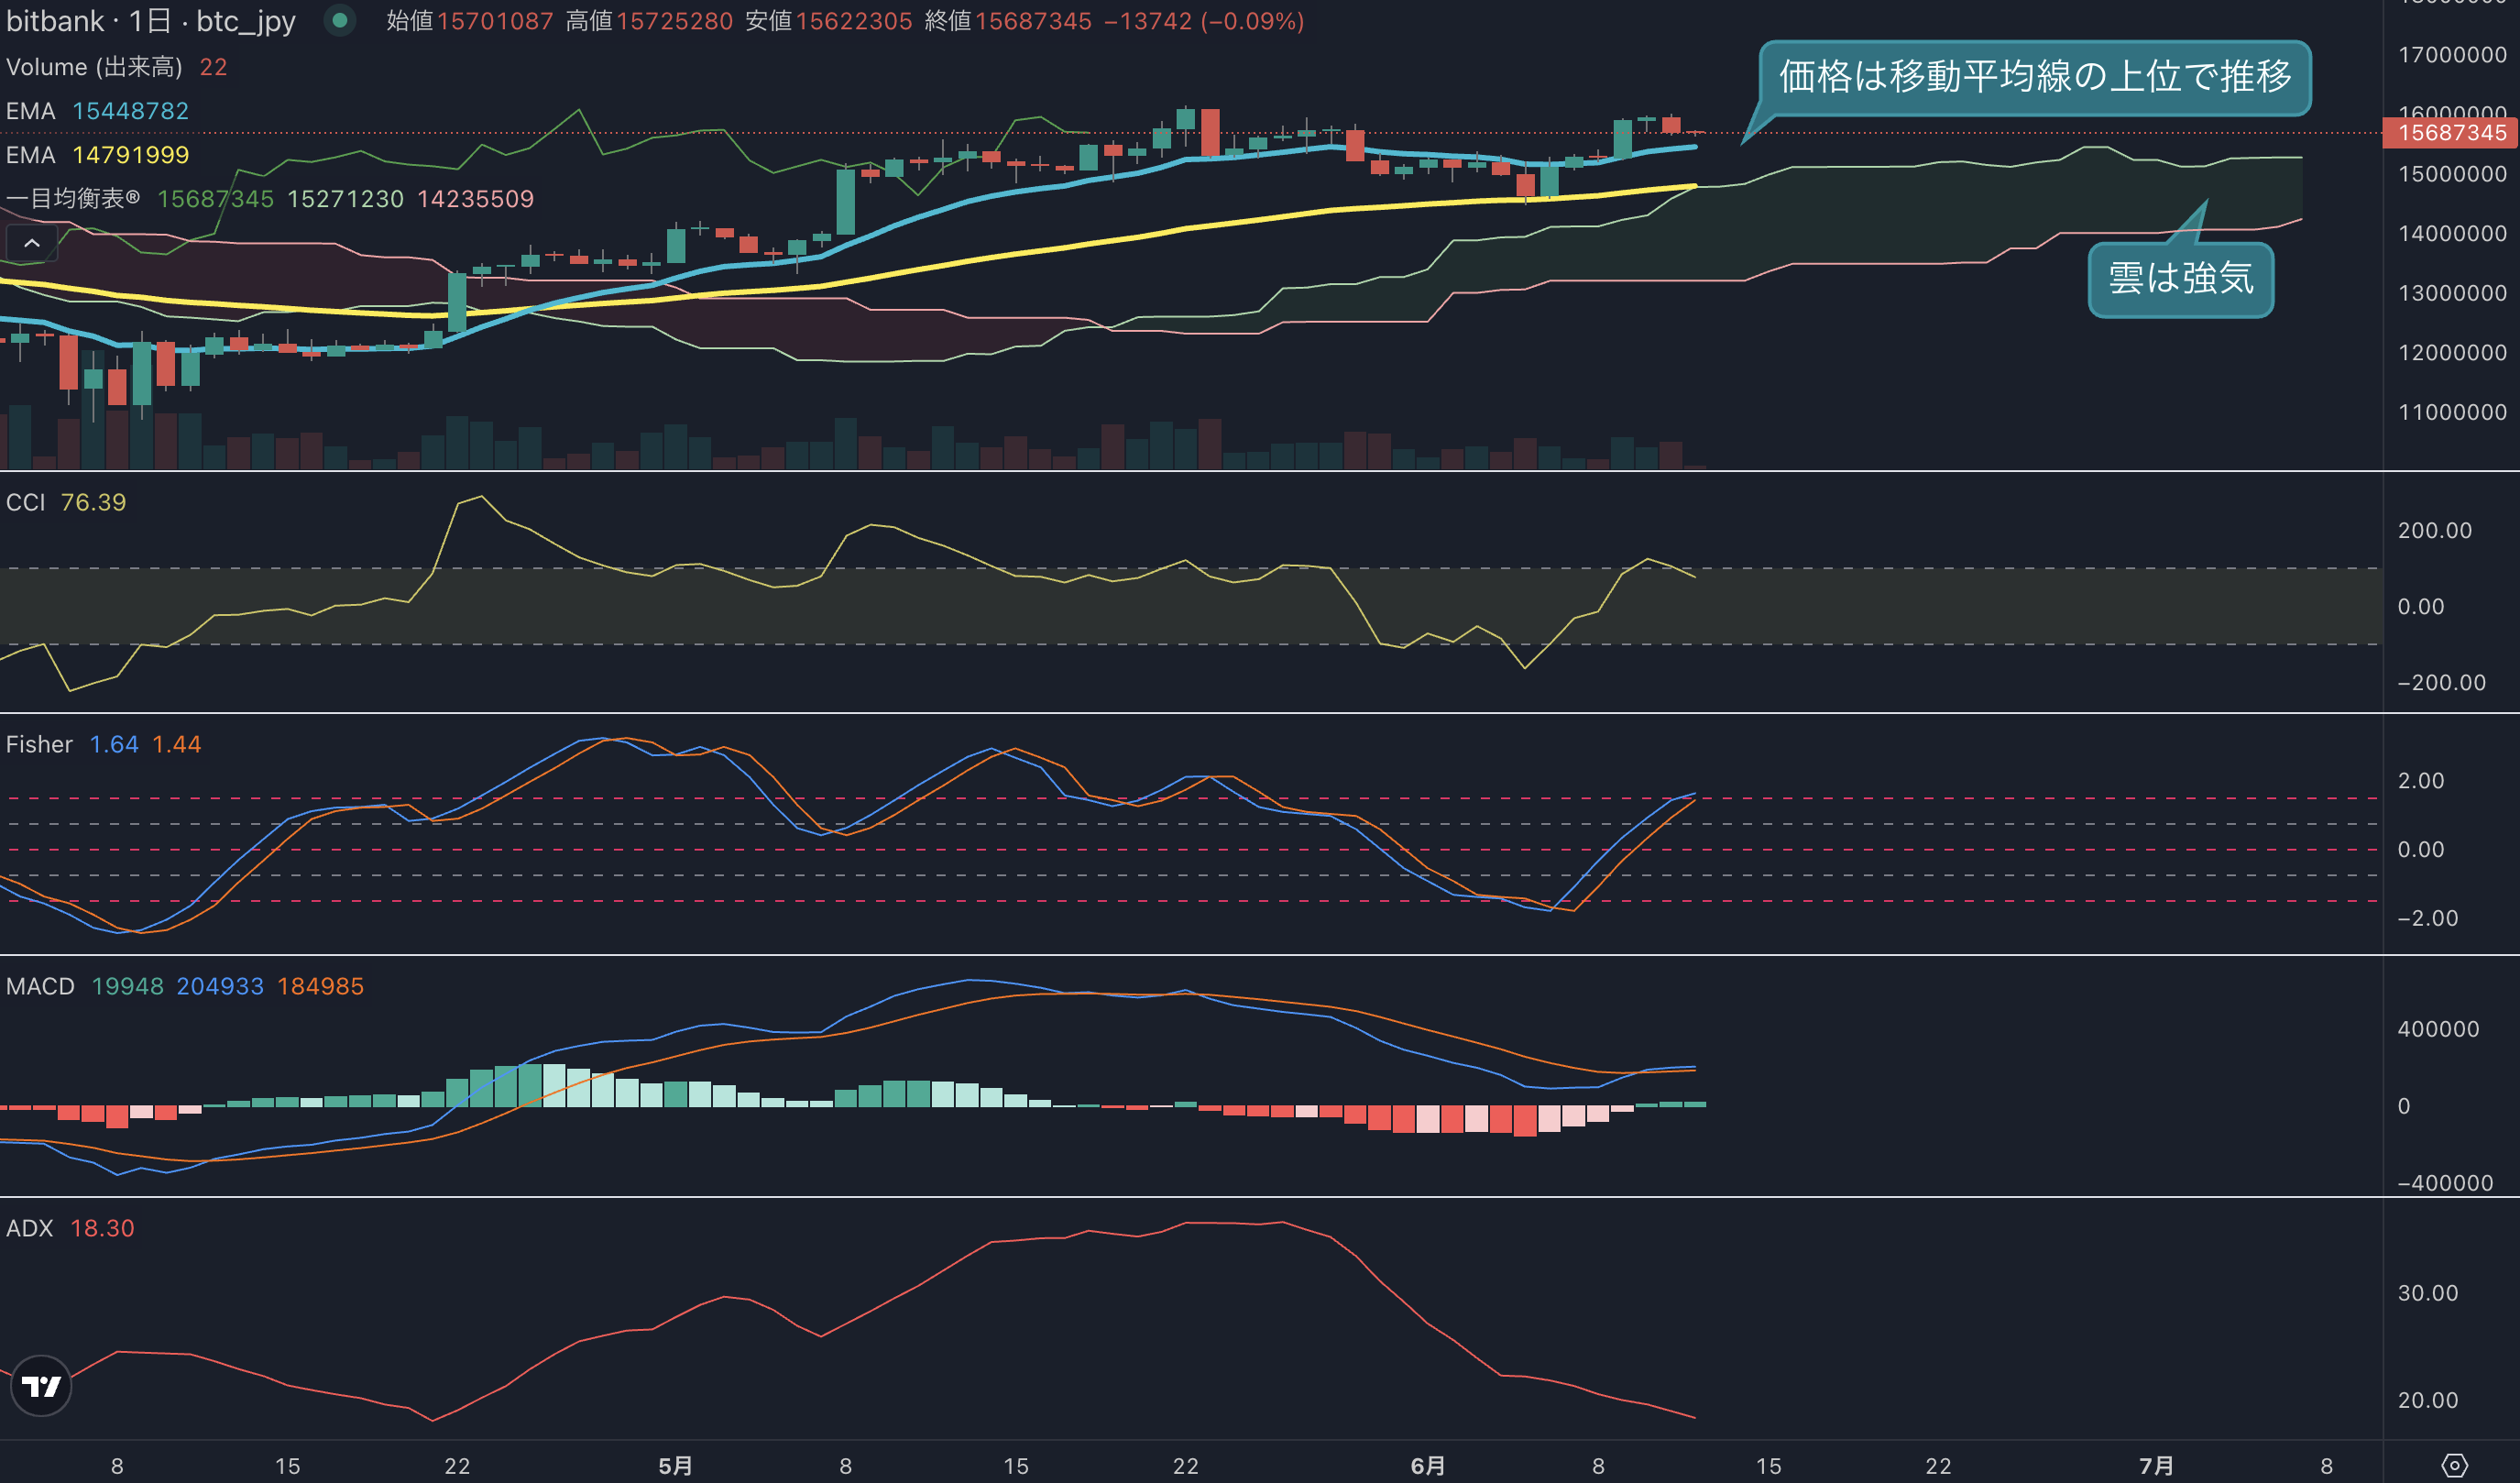The height and width of the screenshot is (1483, 2520).
Task: Click the 17000000 price scale level
Action: click(2452, 55)
